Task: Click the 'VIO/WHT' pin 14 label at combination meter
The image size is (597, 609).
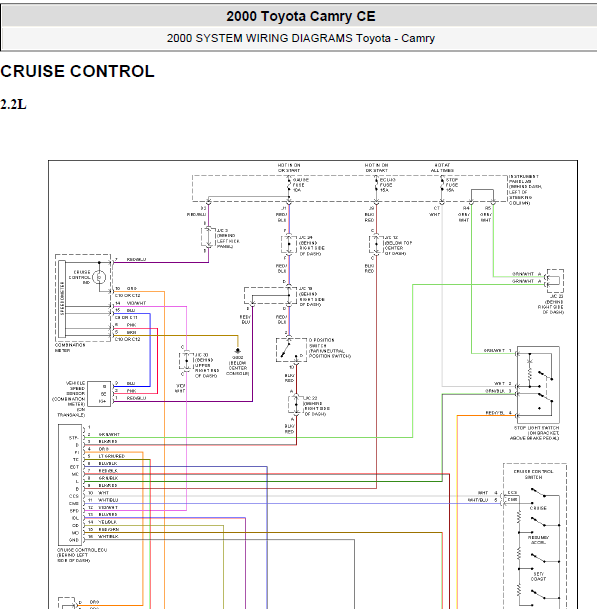Action: pos(136,303)
